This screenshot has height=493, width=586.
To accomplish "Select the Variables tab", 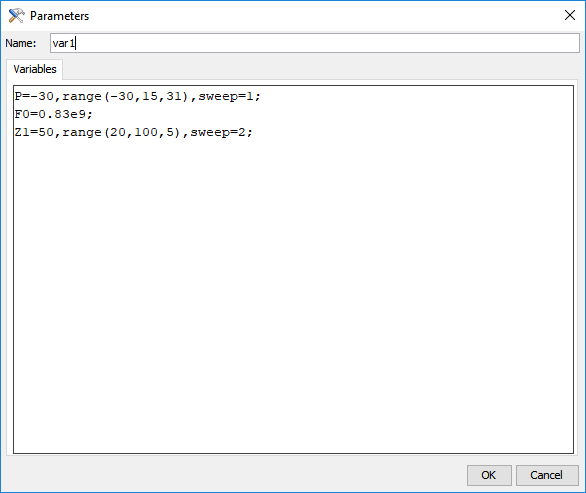I will pos(35,69).
